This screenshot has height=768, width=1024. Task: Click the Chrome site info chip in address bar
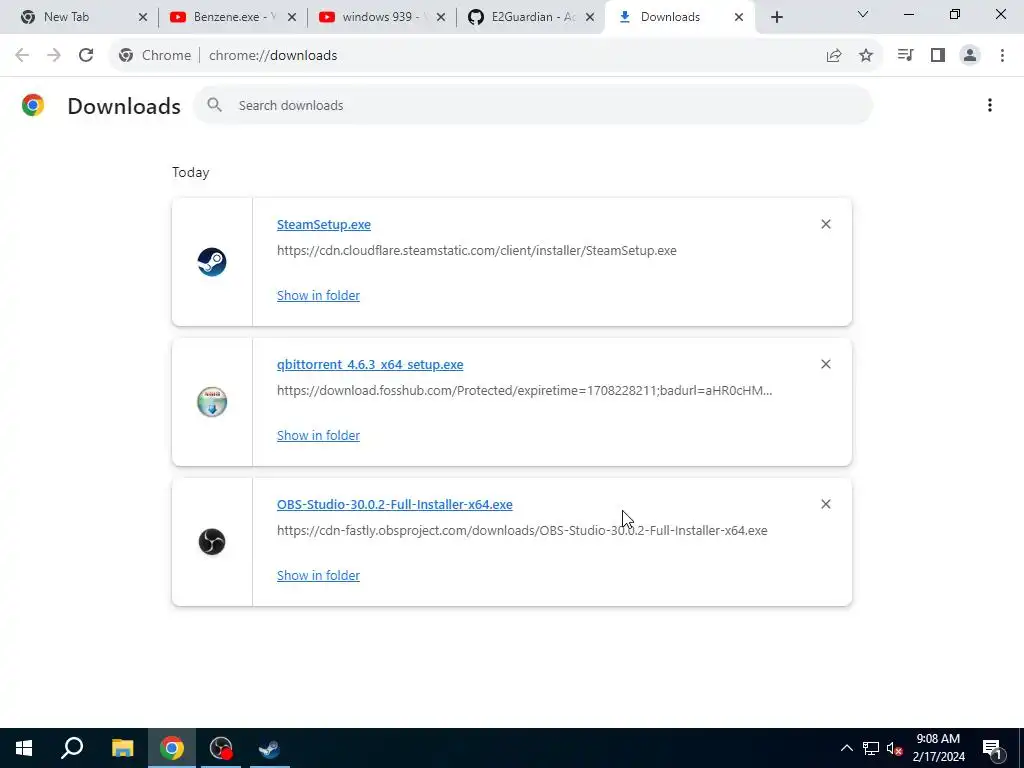click(x=155, y=56)
